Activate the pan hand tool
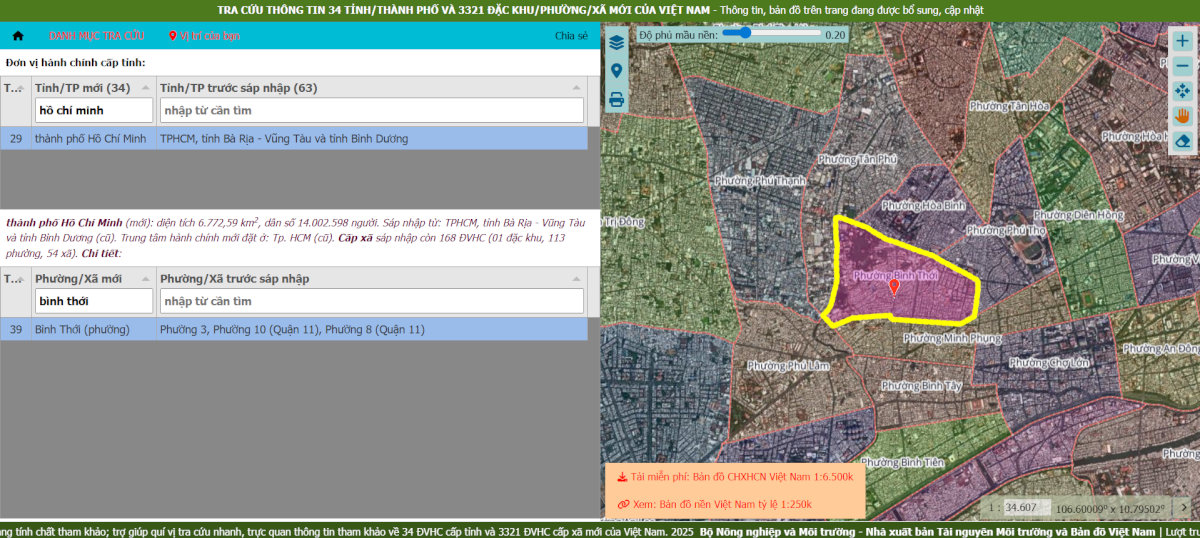This screenshot has width=1200, height=538. 1182,116
